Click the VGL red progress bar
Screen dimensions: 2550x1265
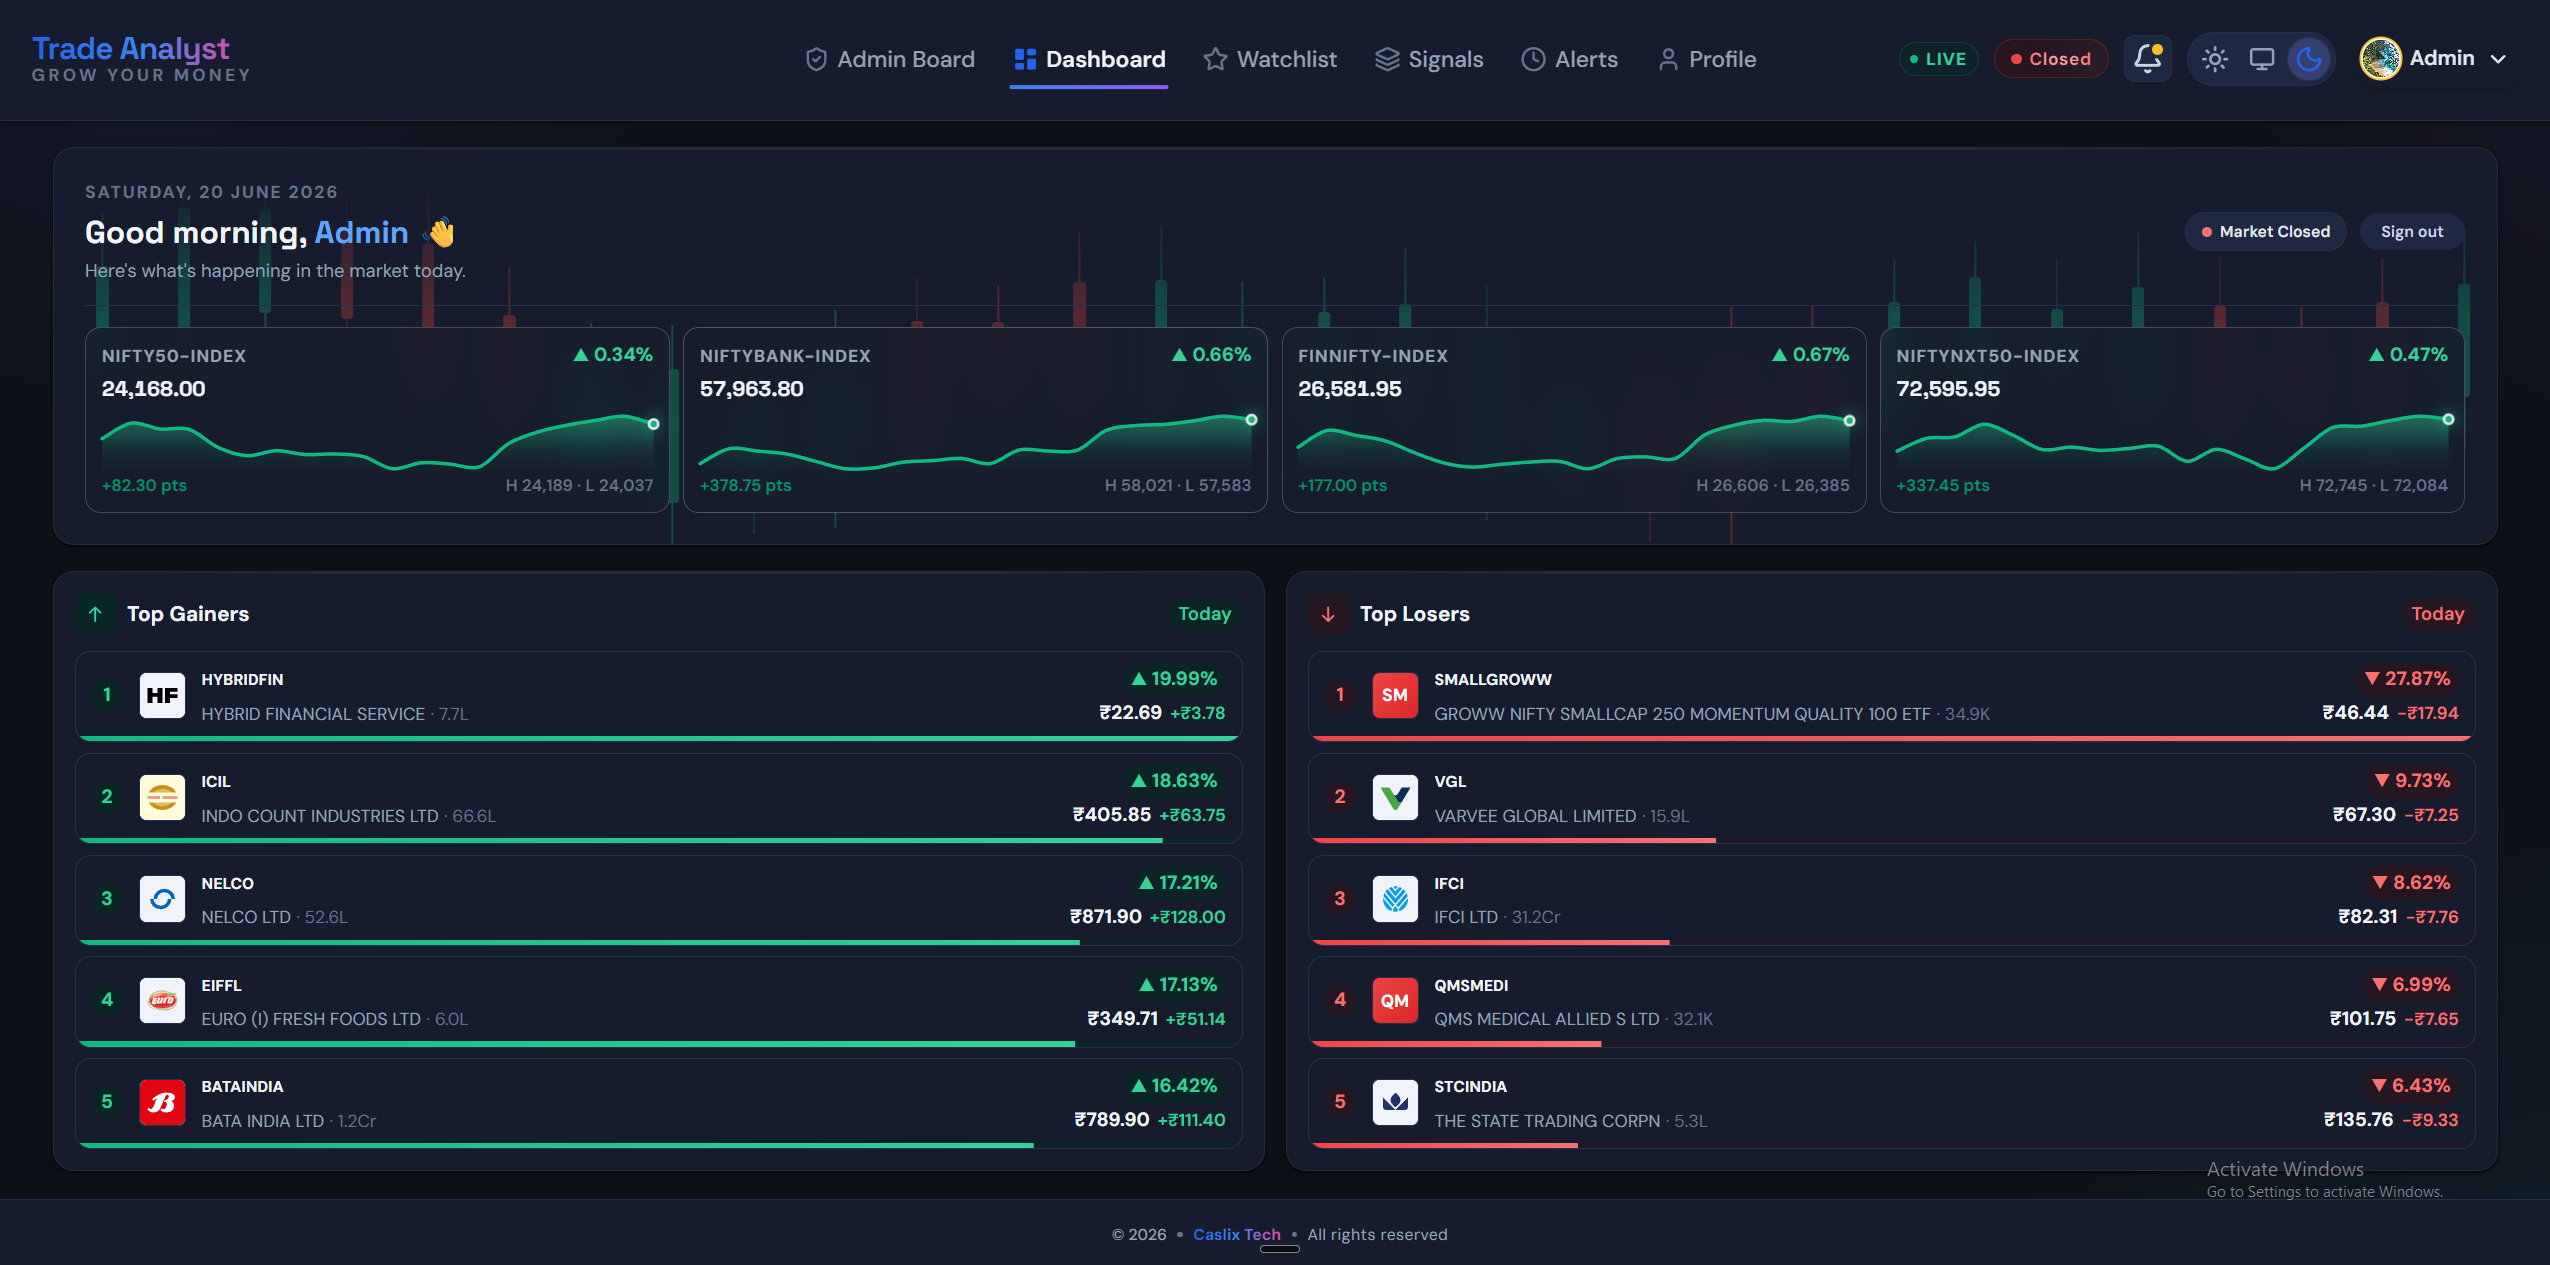coord(1514,840)
